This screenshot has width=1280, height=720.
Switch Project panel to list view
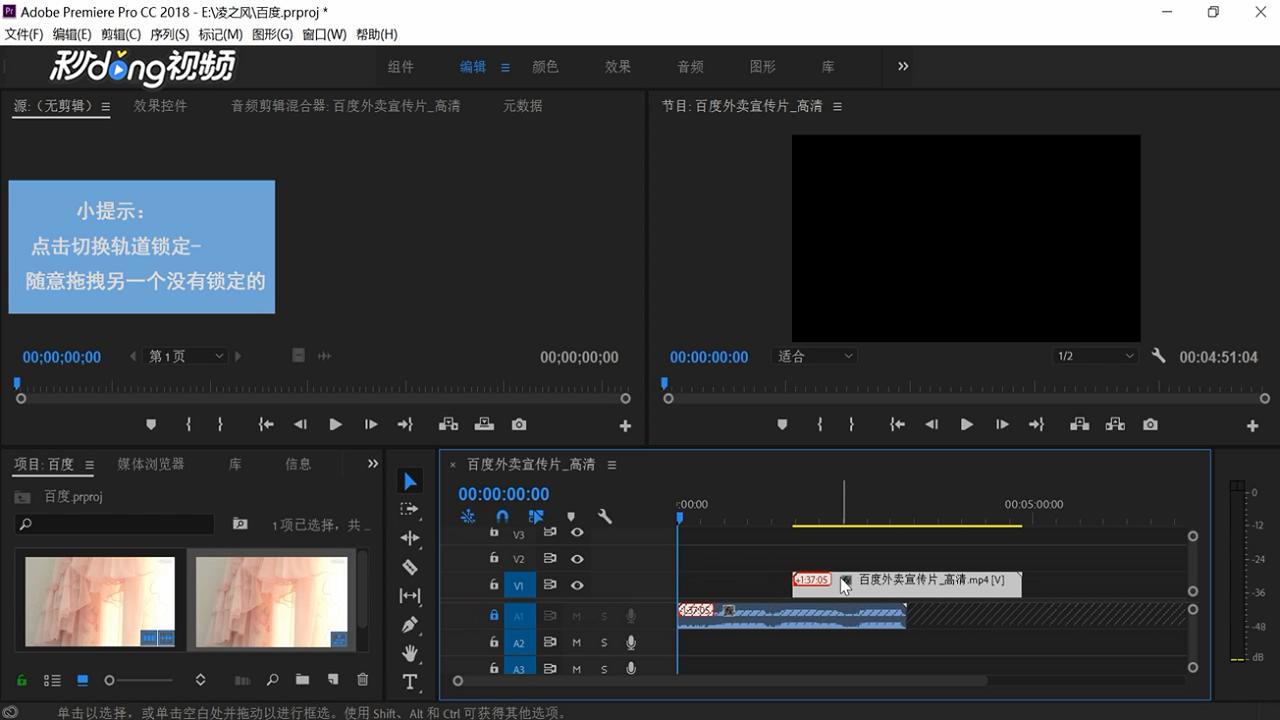coord(52,680)
